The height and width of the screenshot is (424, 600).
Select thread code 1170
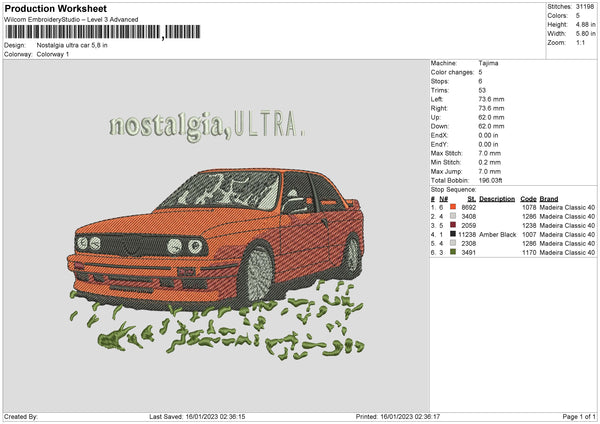529,253
